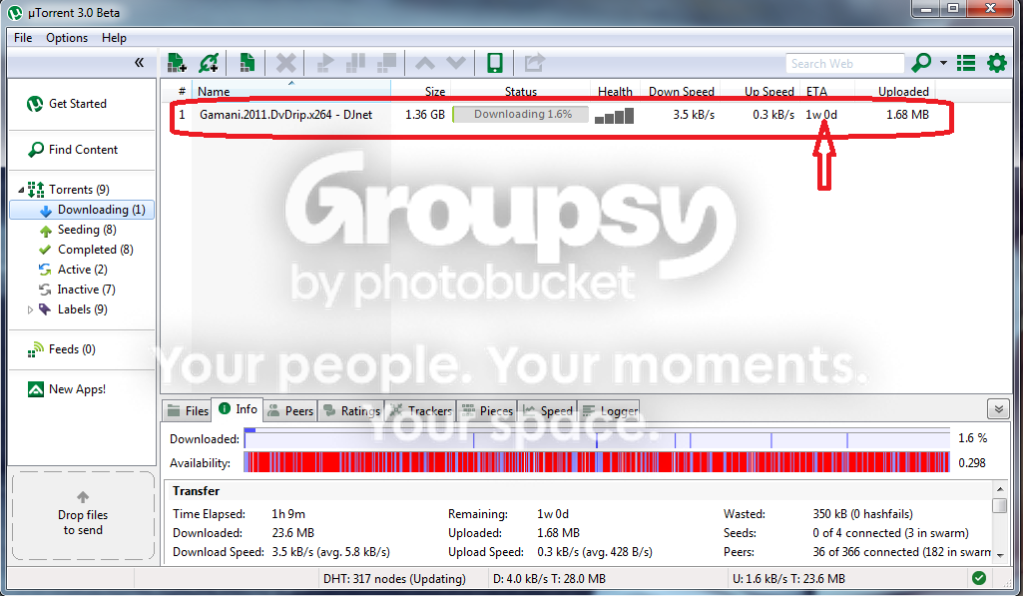Screen dimensions: 1023x596
Task: Switch to the Pieces tab
Action: [487, 411]
